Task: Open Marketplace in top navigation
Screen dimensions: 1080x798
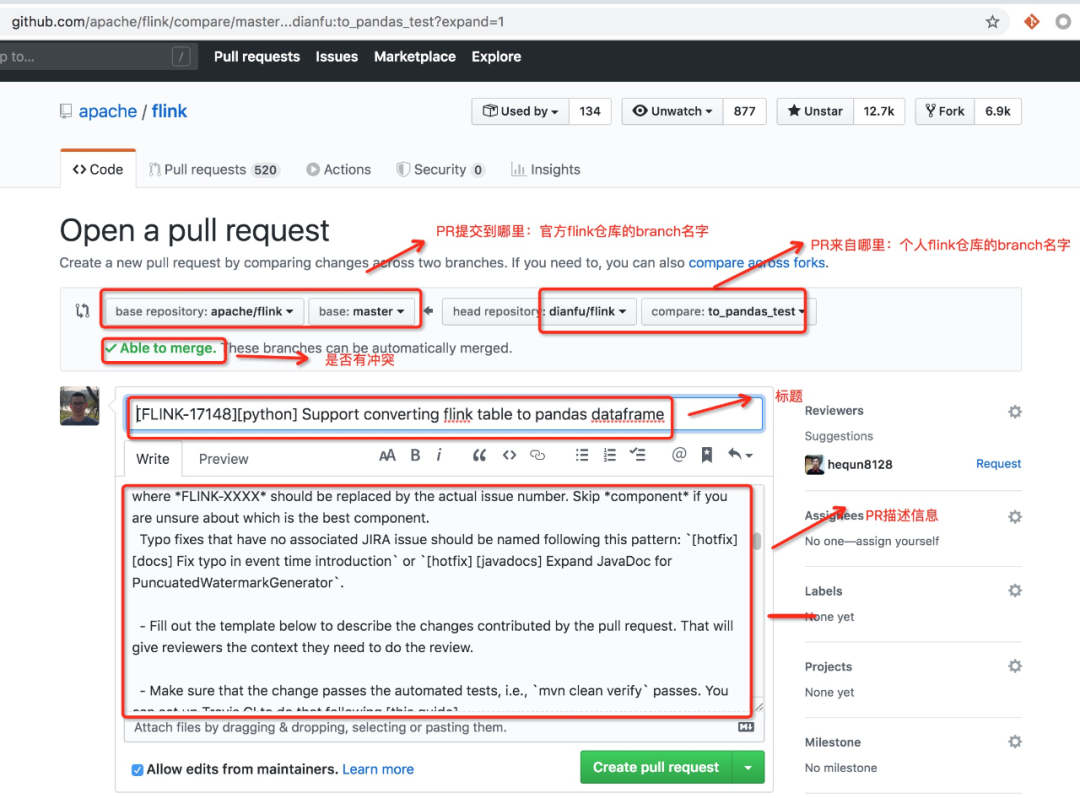Action: pos(415,56)
